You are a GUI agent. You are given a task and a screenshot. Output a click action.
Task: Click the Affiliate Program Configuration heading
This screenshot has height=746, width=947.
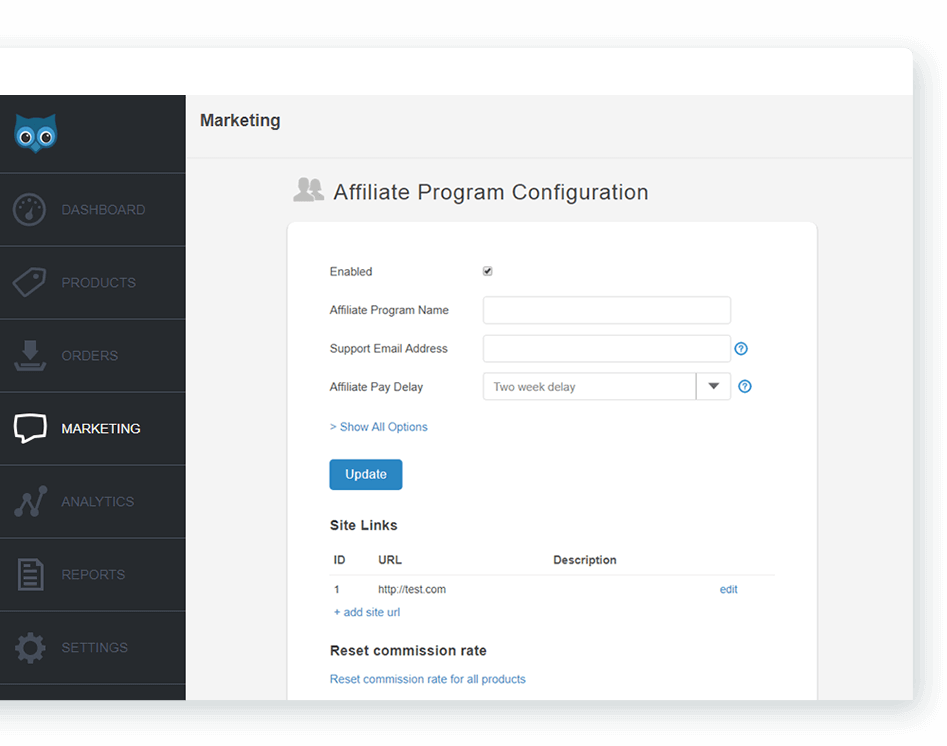click(x=491, y=192)
